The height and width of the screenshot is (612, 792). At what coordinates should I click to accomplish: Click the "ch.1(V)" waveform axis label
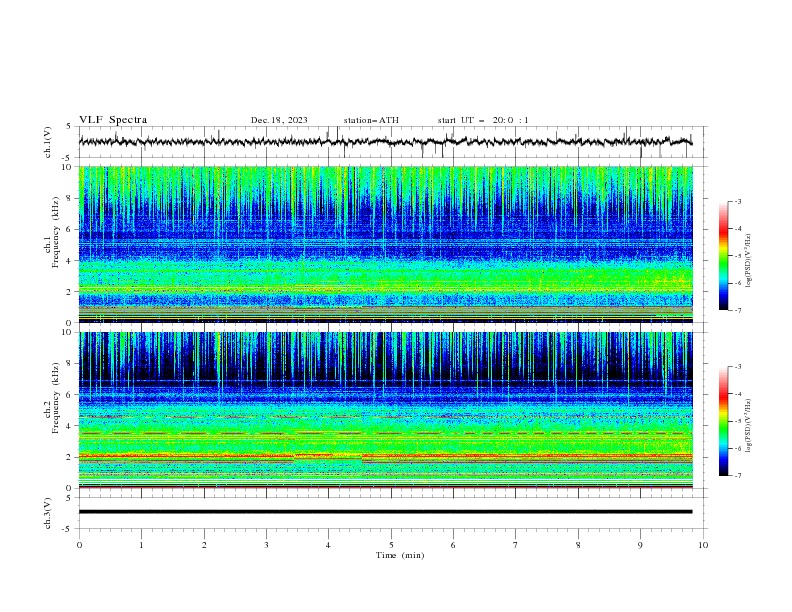(x=48, y=142)
